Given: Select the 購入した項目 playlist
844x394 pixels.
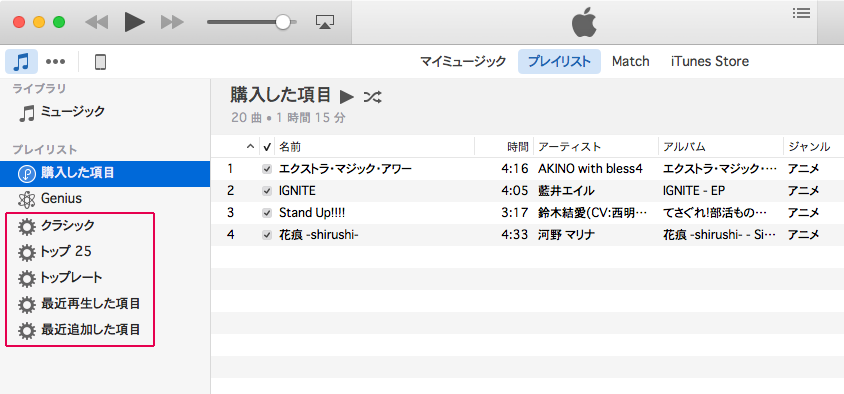Looking at the screenshot, I should pyautogui.click(x=105, y=173).
